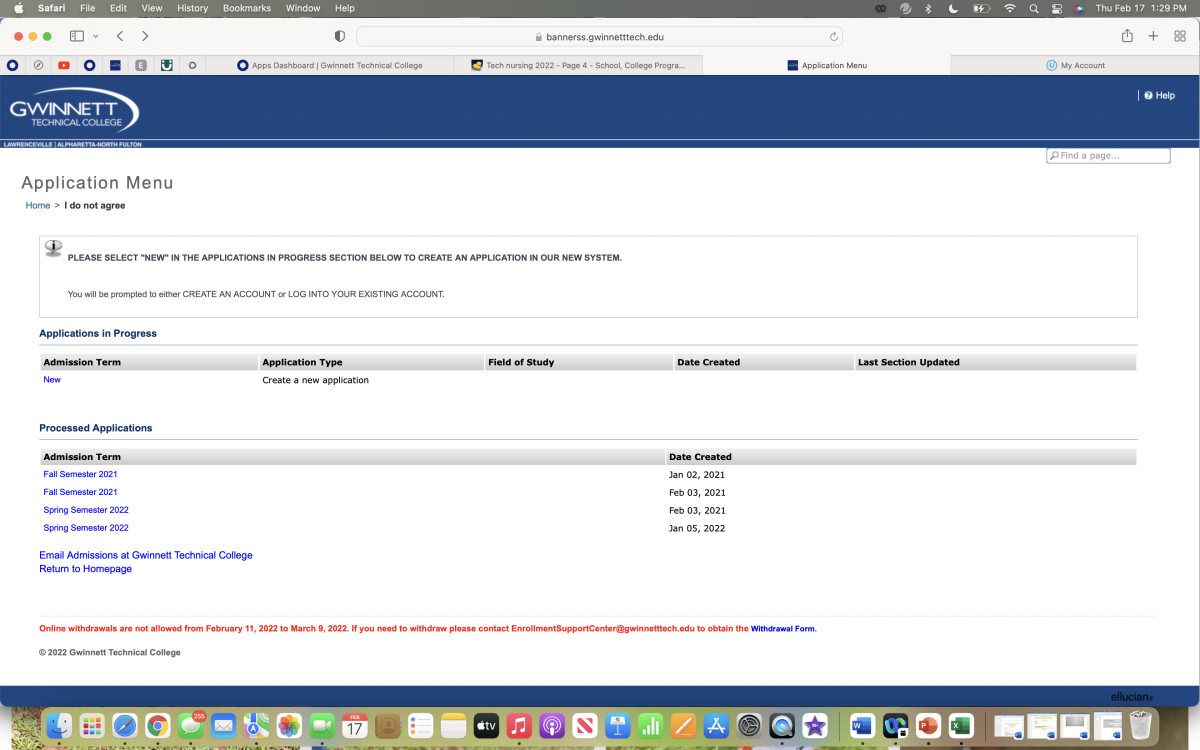Open the Withdrawal Form link
Viewport: 1200px width, 750px height.
[x=783, y=629]
